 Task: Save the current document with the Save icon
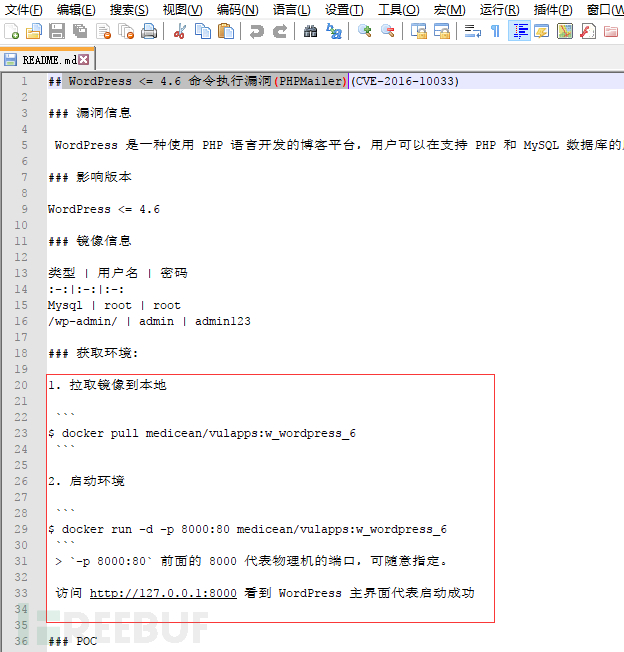(x=57, y=31)
